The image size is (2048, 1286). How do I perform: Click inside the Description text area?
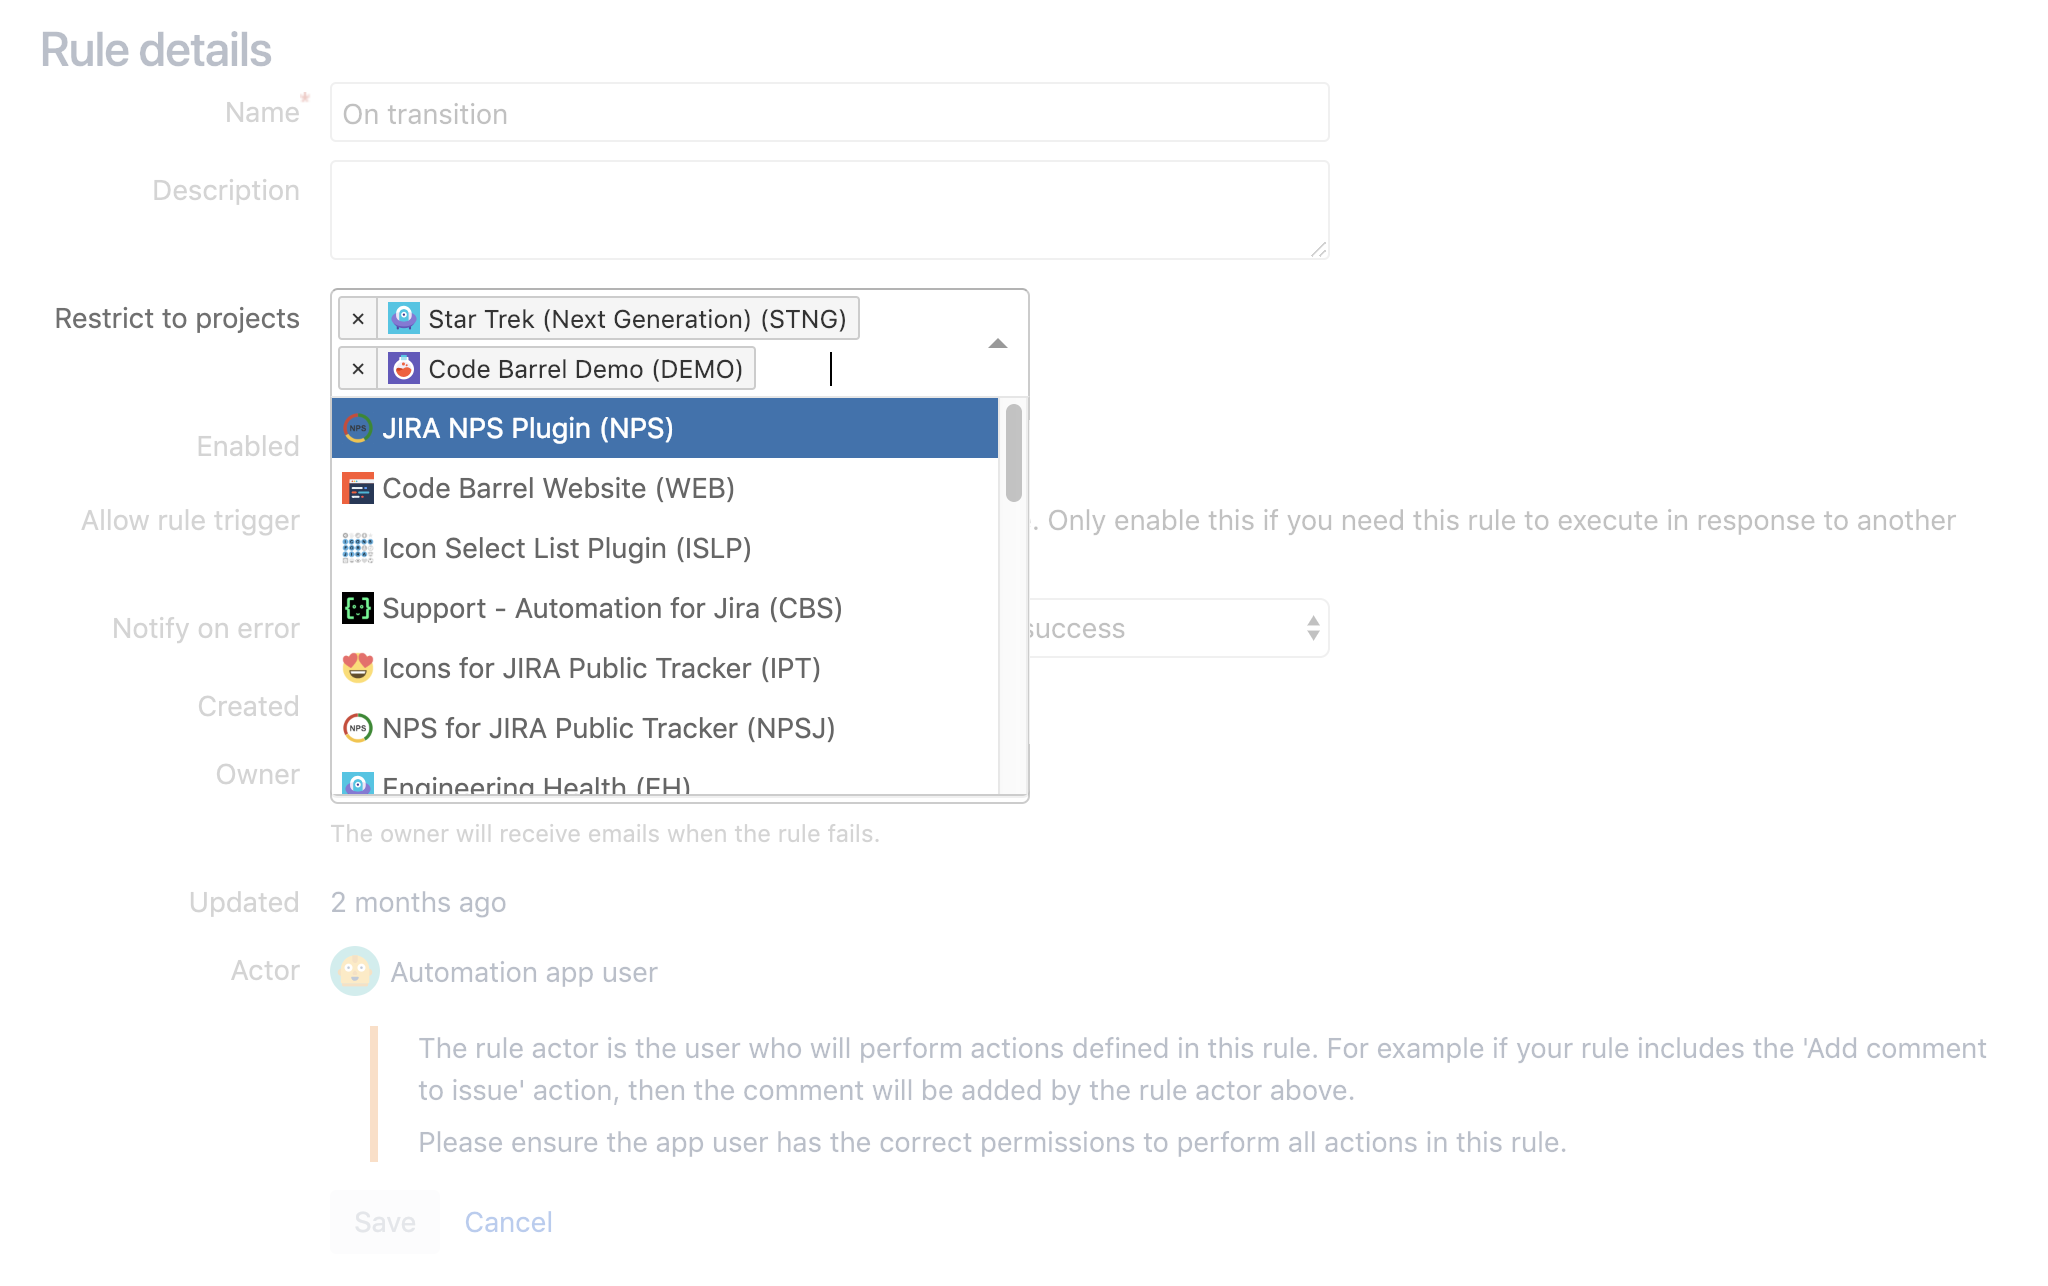tap(829, 210)
